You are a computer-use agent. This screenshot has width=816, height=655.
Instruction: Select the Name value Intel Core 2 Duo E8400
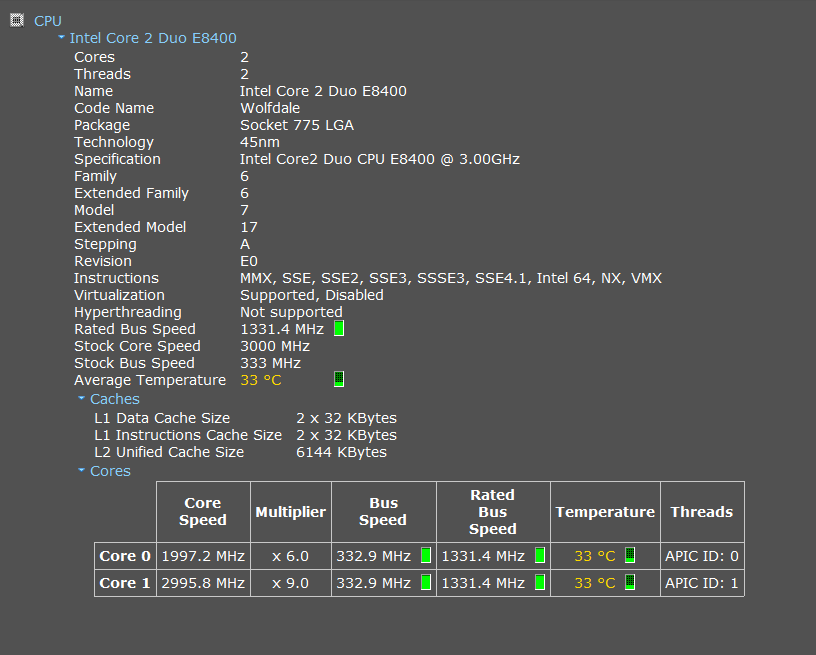pos(323,92)
